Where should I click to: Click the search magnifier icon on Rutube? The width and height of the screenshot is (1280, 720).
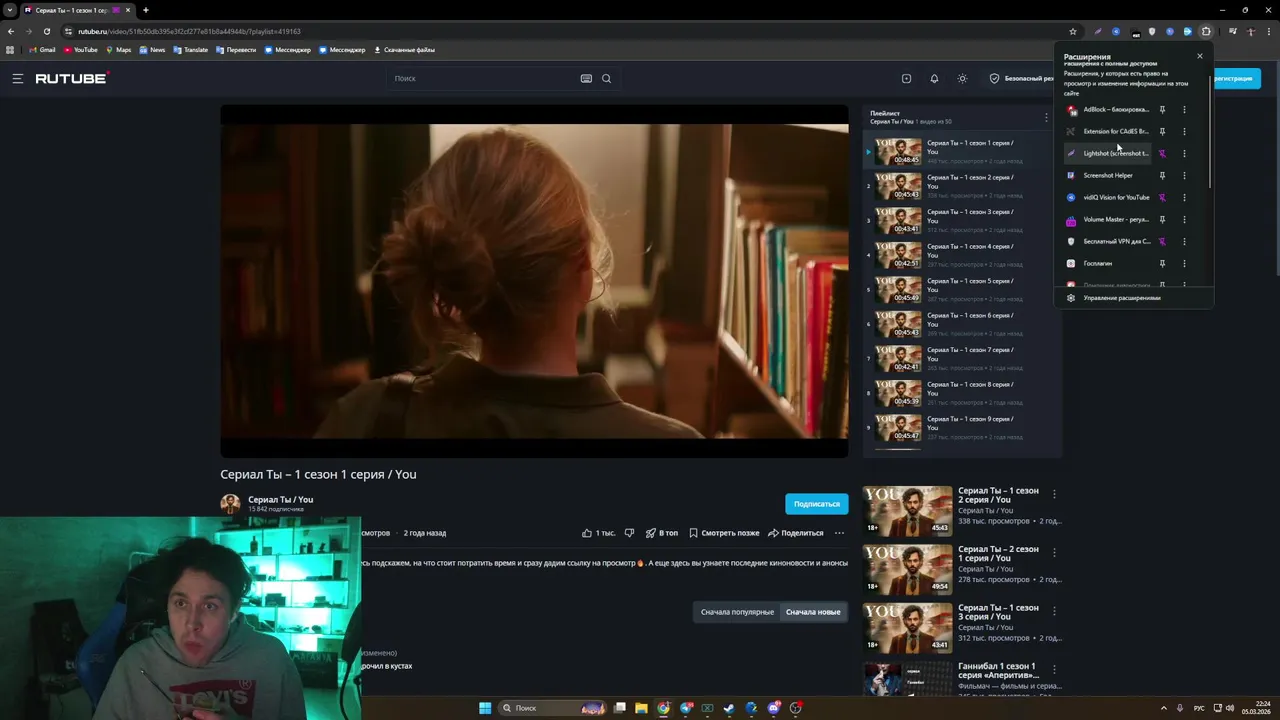[x=606, y=78]
